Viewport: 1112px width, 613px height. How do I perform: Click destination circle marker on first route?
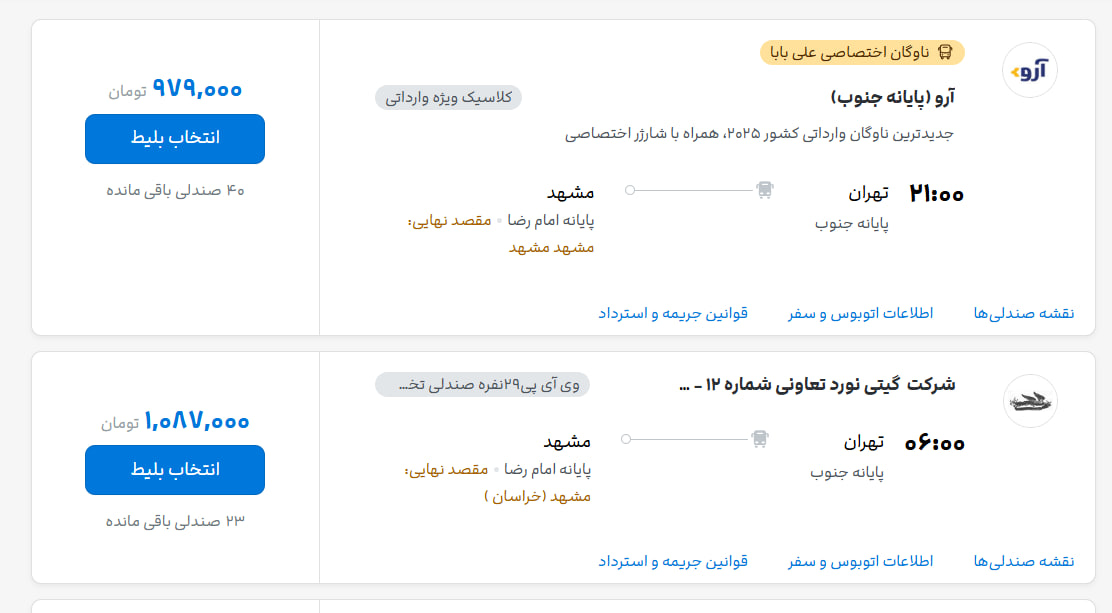(x=630, y=189)
